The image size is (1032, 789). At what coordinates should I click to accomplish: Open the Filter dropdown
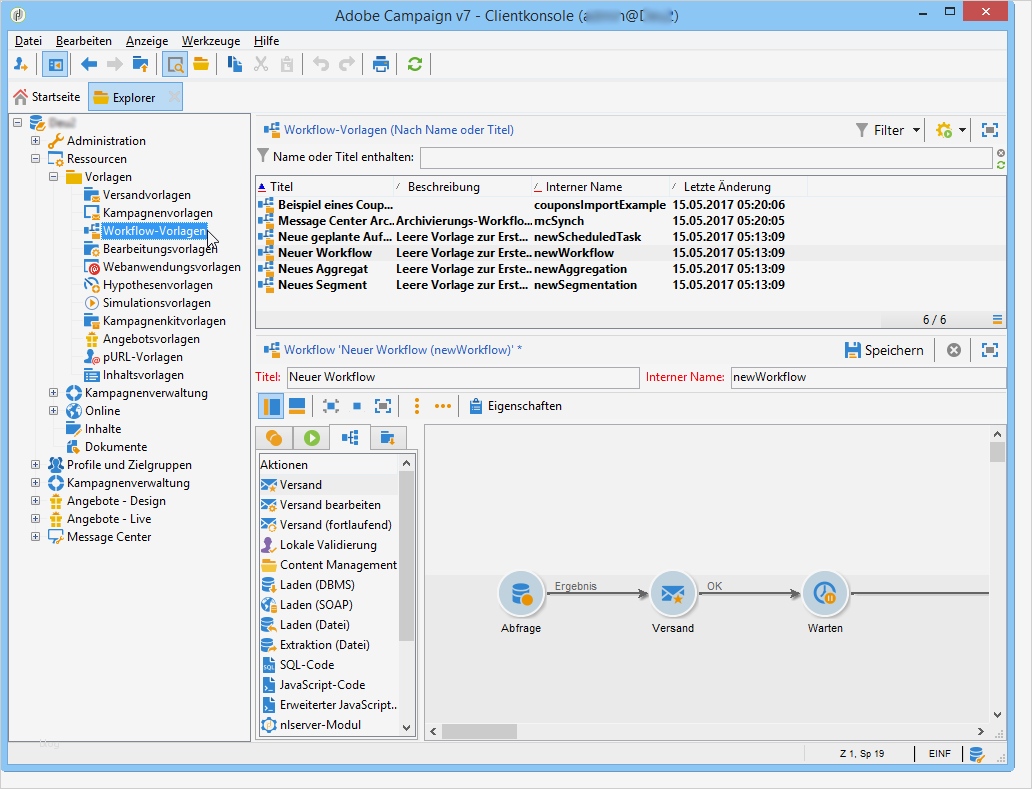tap(888, 130)
